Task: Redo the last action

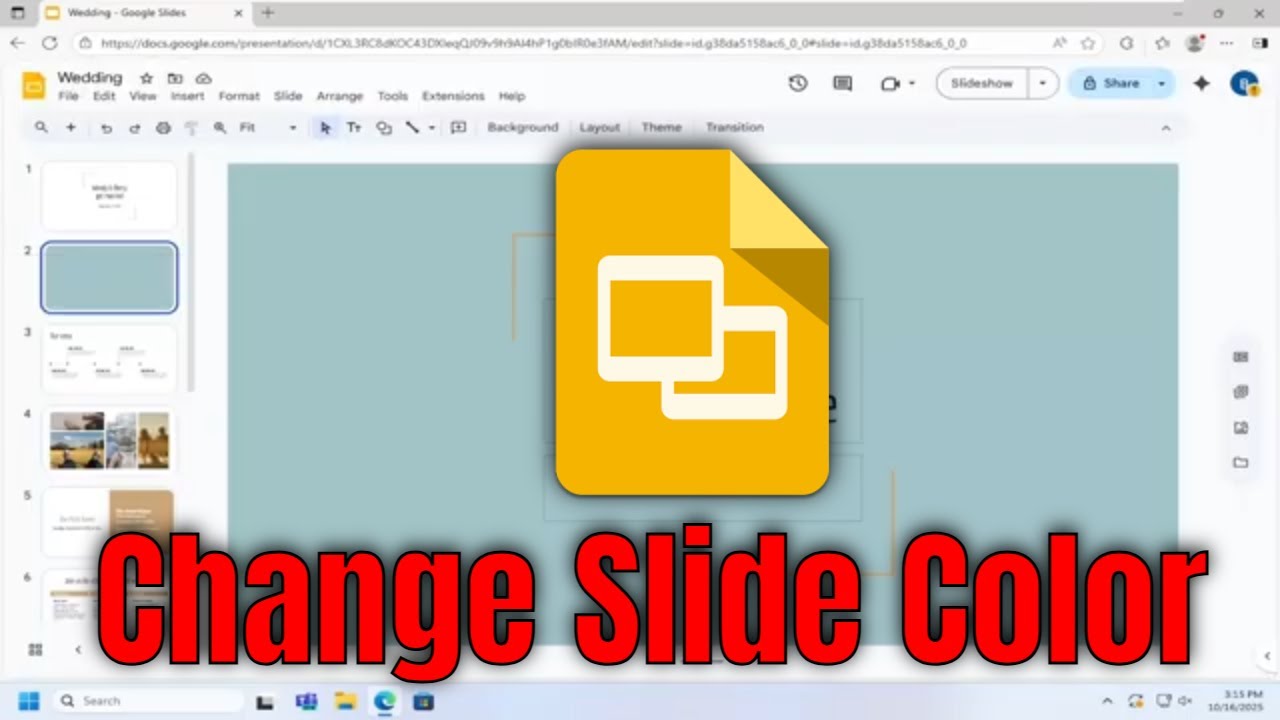Action: click(134, 128)
